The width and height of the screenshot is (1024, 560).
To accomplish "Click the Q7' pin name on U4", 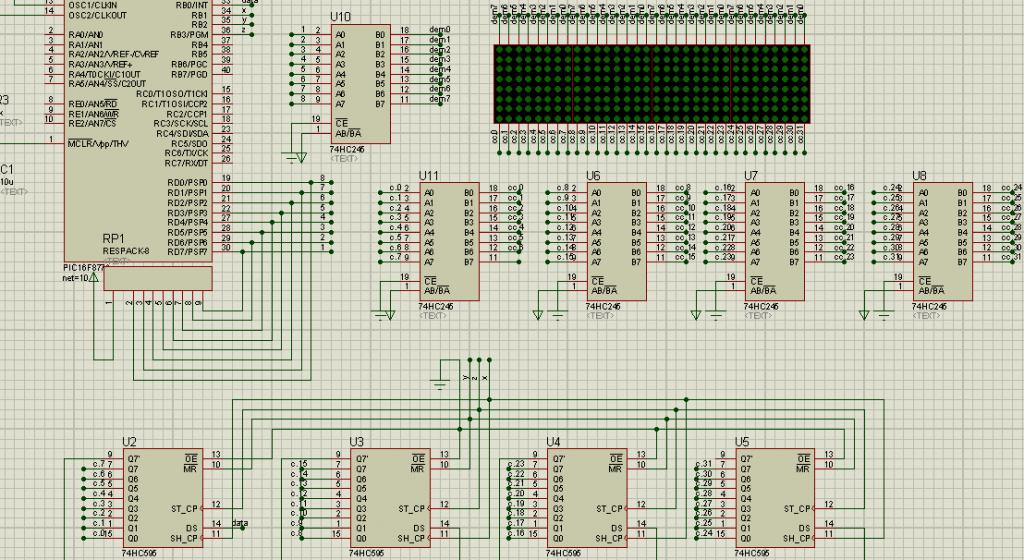I will click(558, 459).
